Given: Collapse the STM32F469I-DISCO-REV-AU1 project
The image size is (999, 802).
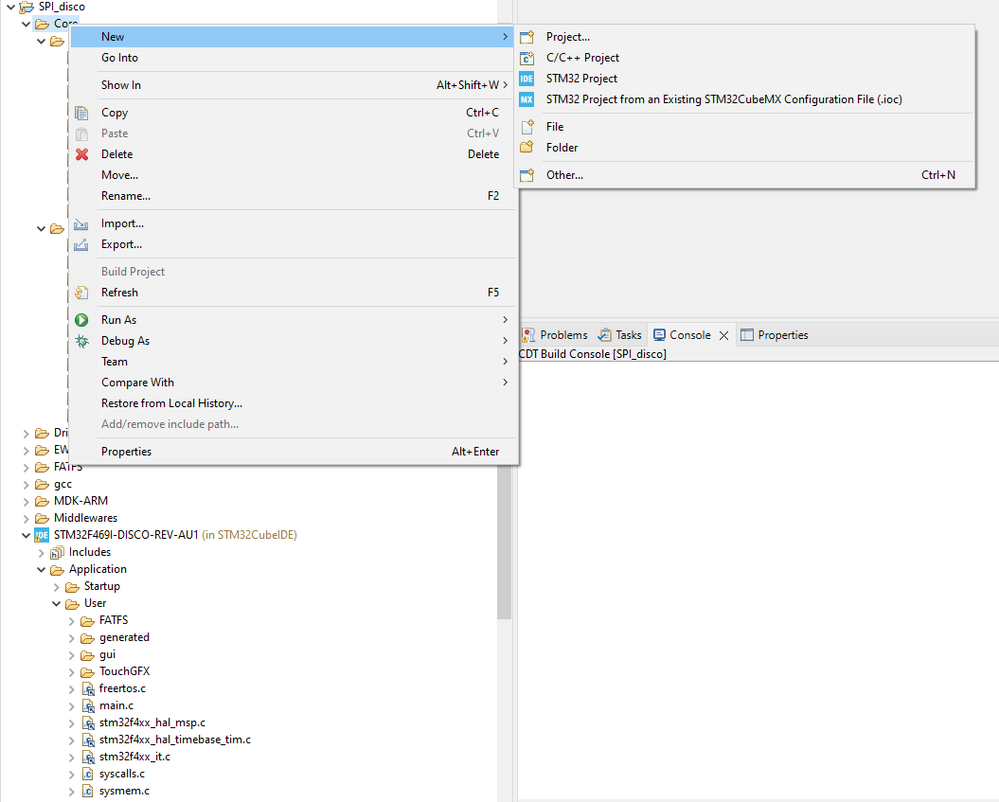Looking at the screenshot, I should tap(26, 535).
